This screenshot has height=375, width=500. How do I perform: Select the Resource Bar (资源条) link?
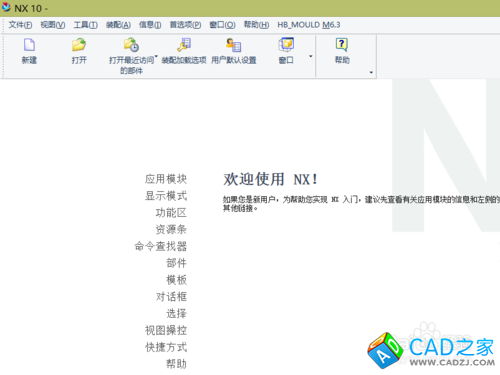pyautogui.click(x=171, y=229)
